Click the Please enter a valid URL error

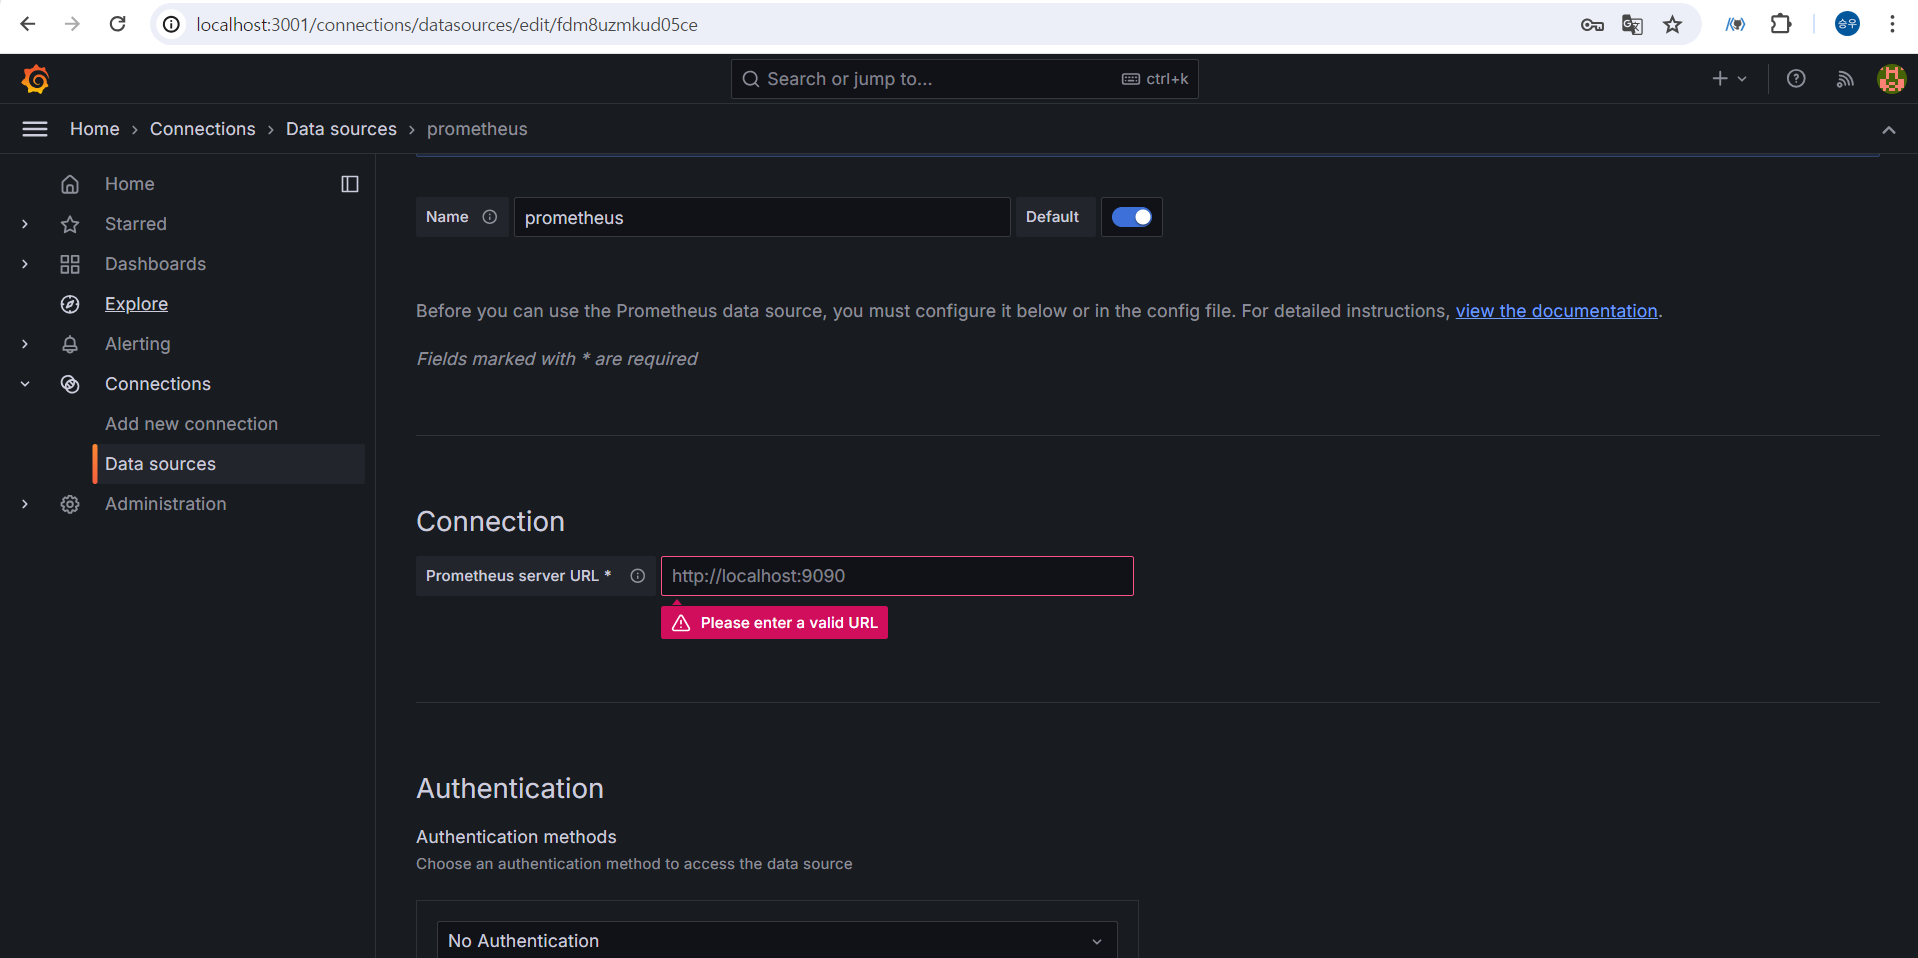(774, 622)
